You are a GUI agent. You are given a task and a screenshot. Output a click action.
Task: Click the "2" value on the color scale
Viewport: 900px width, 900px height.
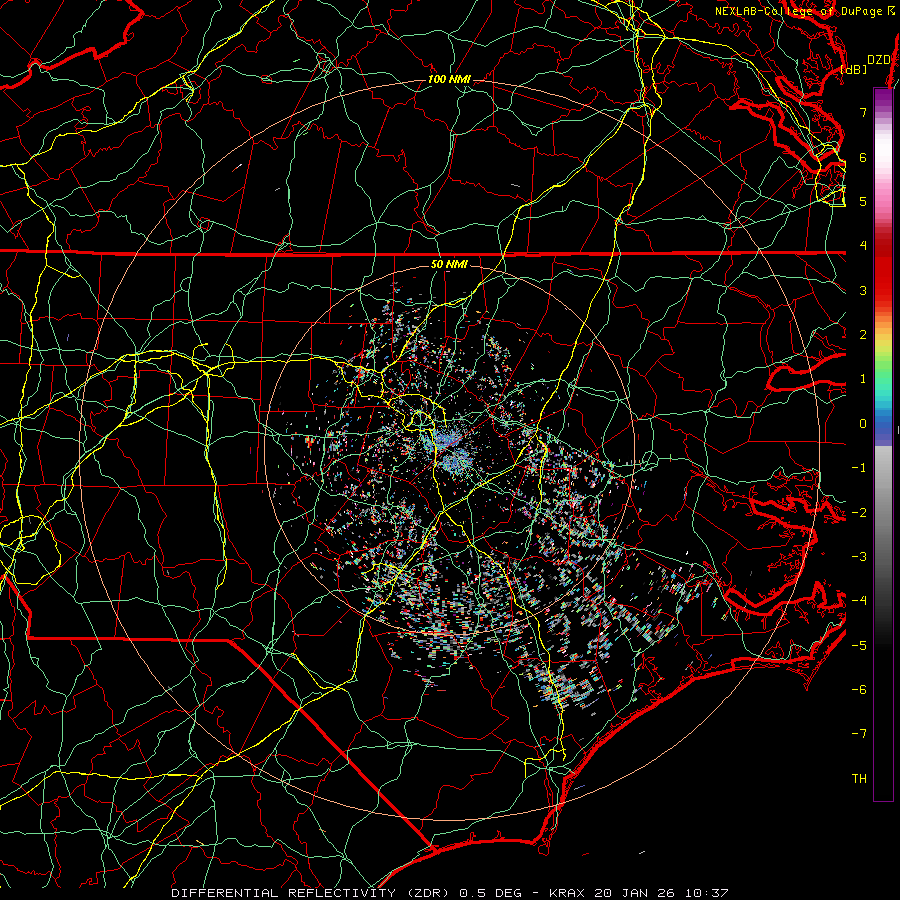point(863,335)
